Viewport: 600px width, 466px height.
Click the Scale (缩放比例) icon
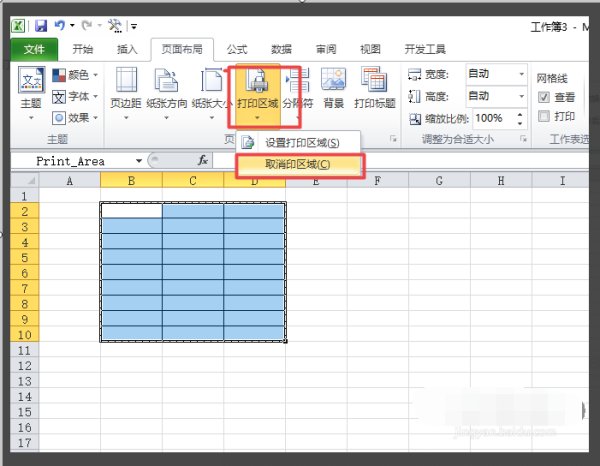(x=415, y=119)
